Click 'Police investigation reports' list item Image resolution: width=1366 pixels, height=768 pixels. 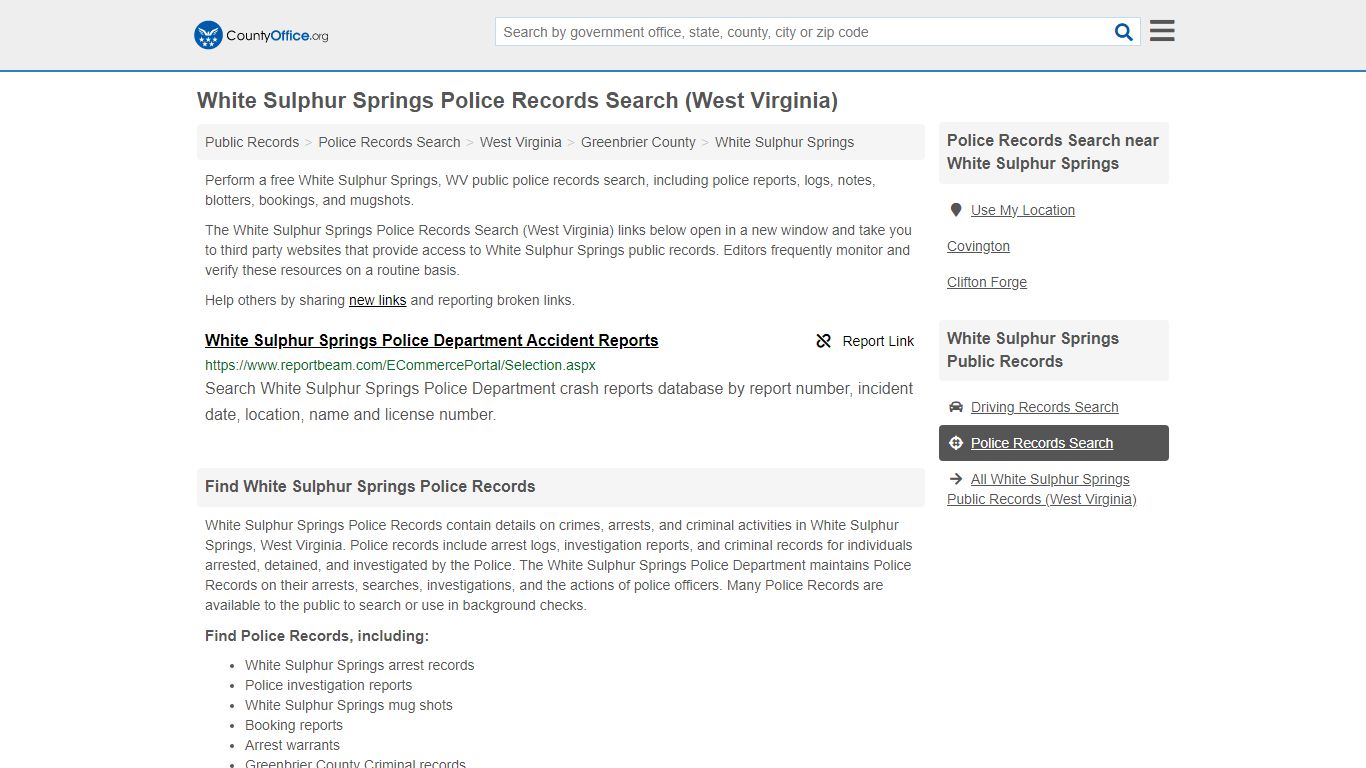pyautogui.click(x=329, y=685)
